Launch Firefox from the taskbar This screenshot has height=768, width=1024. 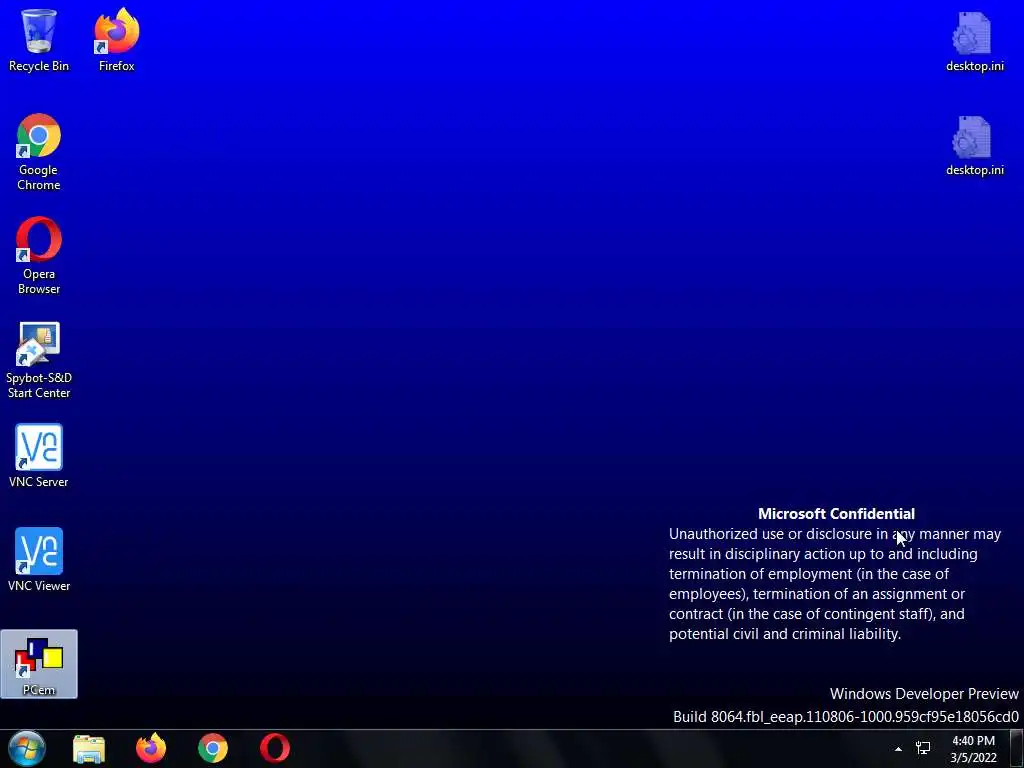coord(151,748)
